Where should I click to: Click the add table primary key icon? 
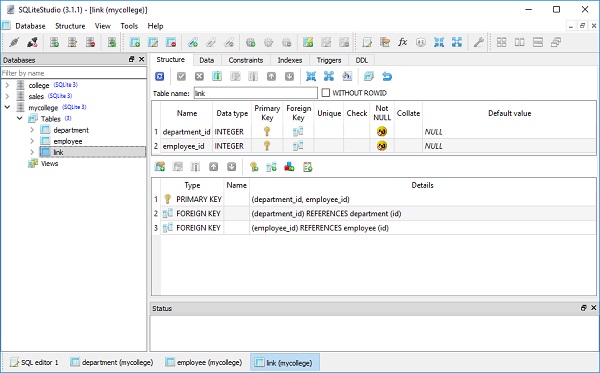coord(254,167)
